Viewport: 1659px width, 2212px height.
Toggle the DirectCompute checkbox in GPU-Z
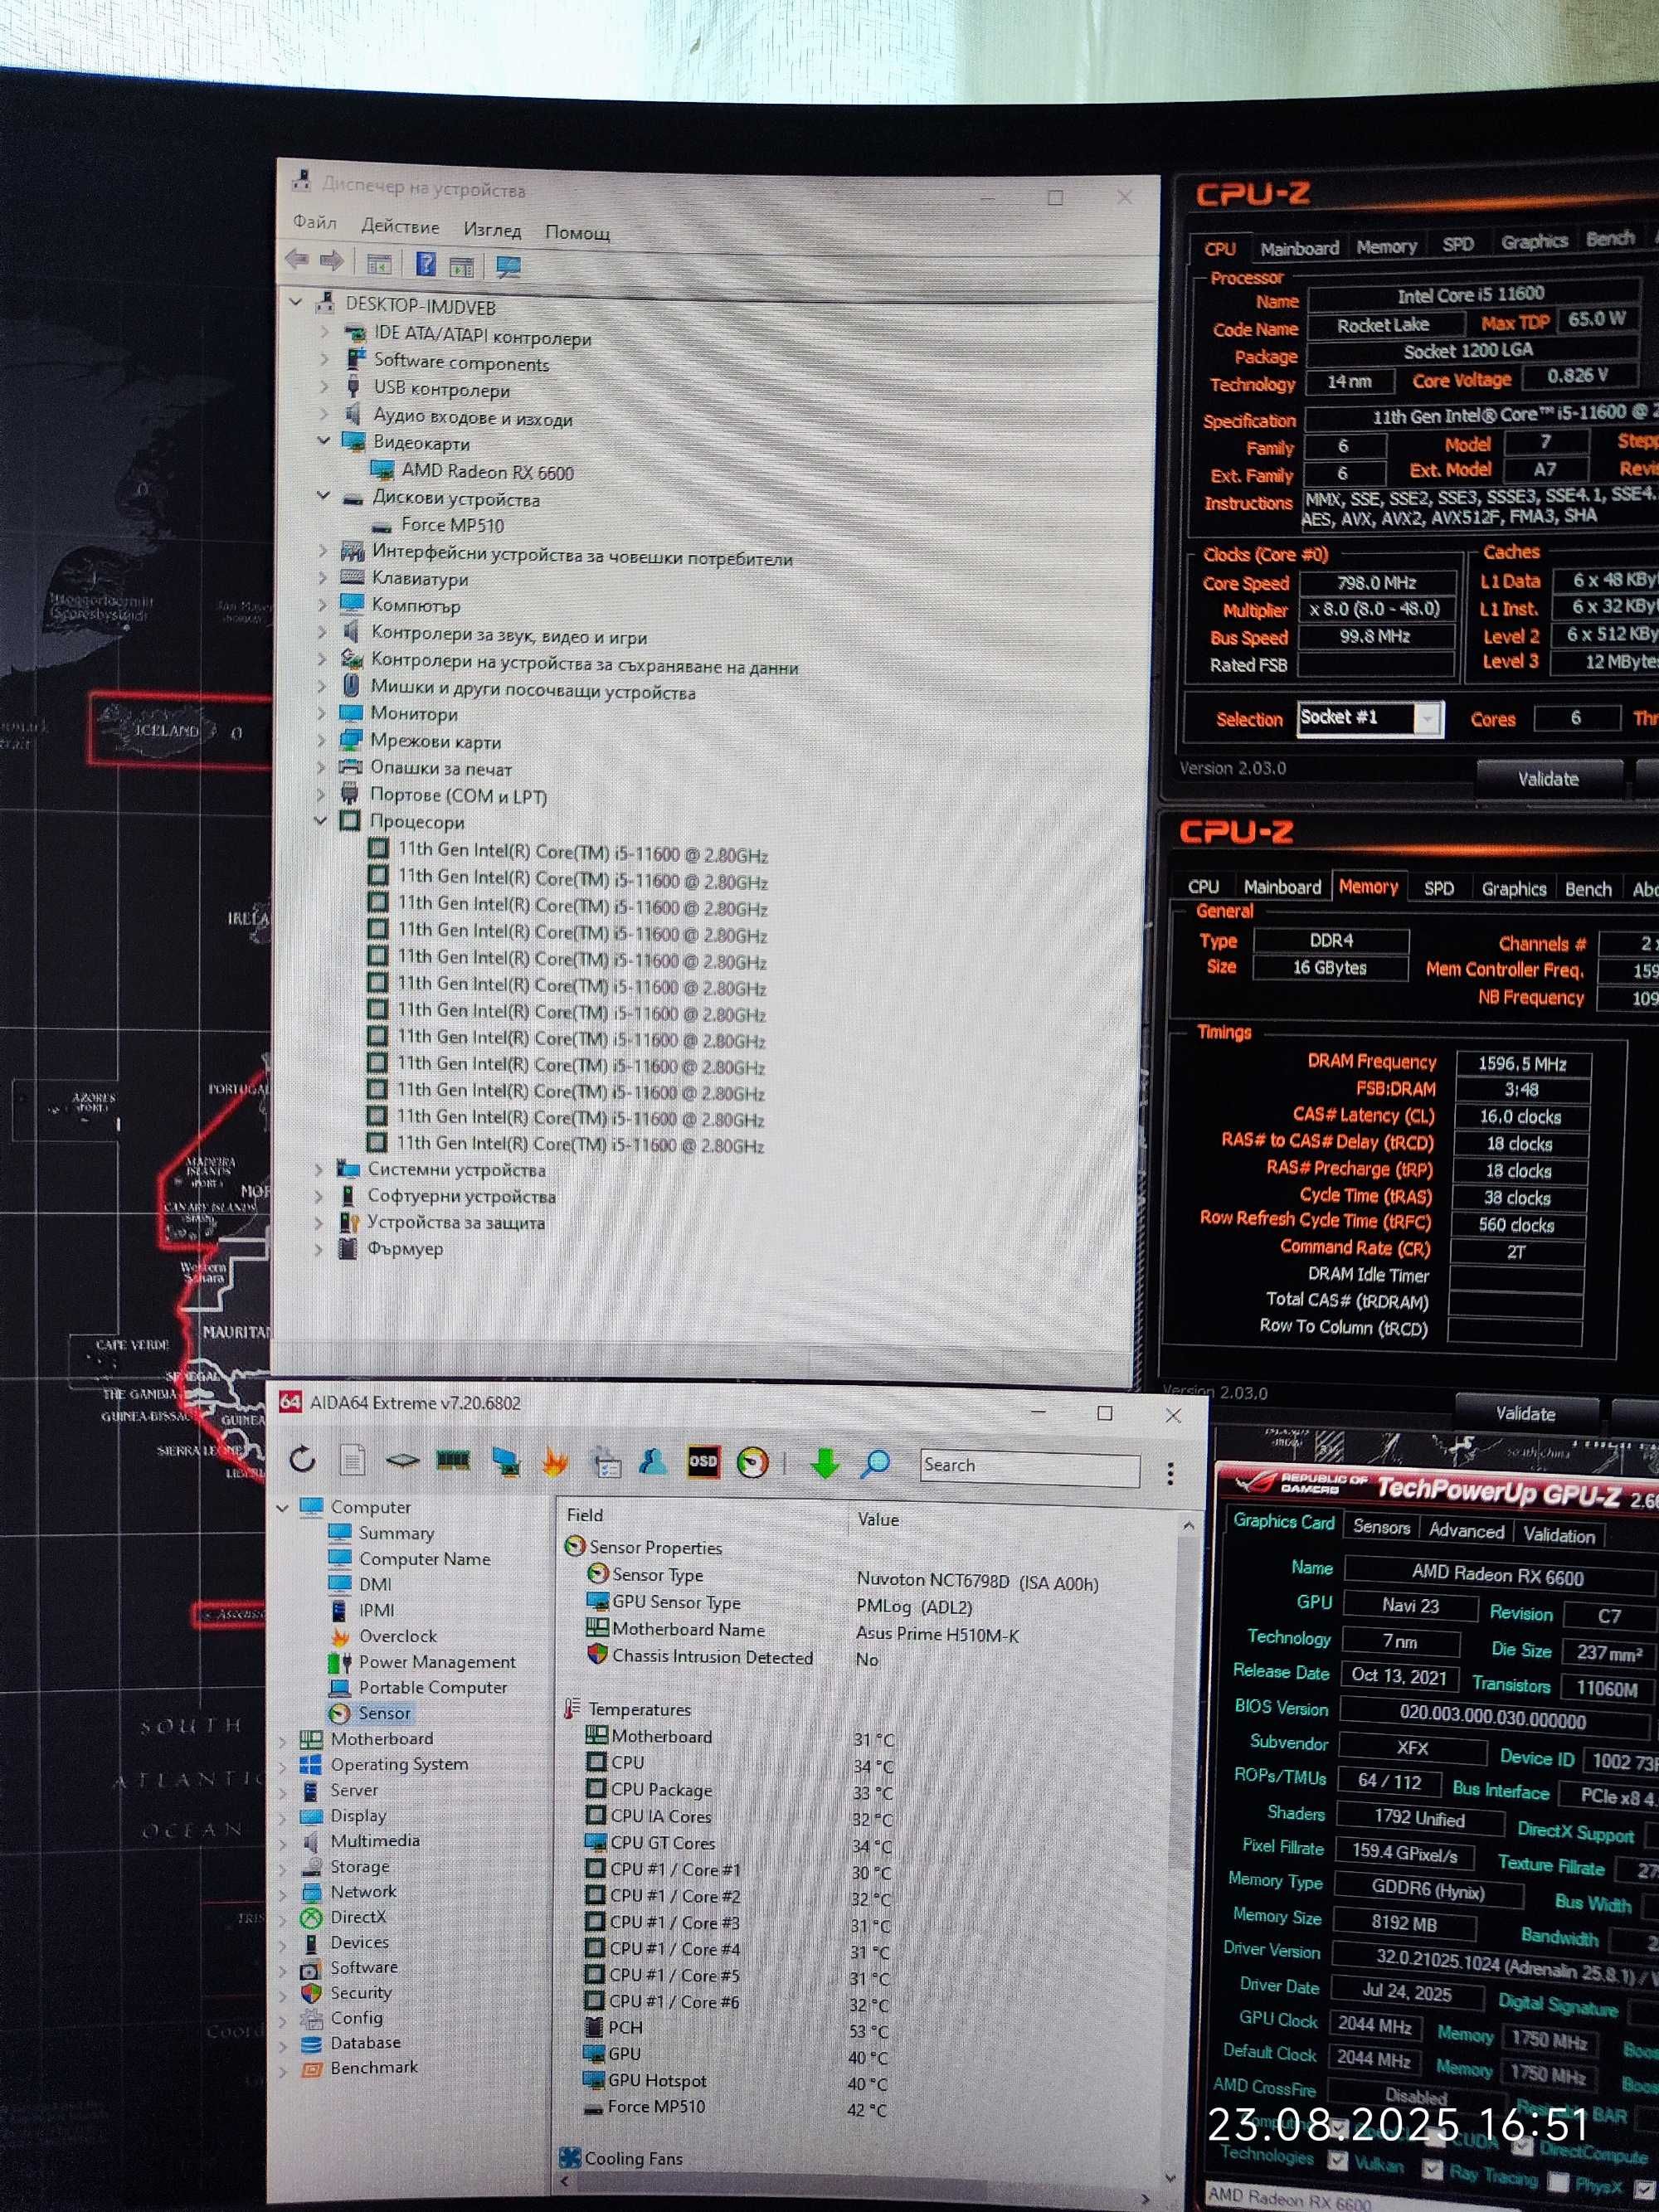pyautogui.click(x=1522, y=2146)
